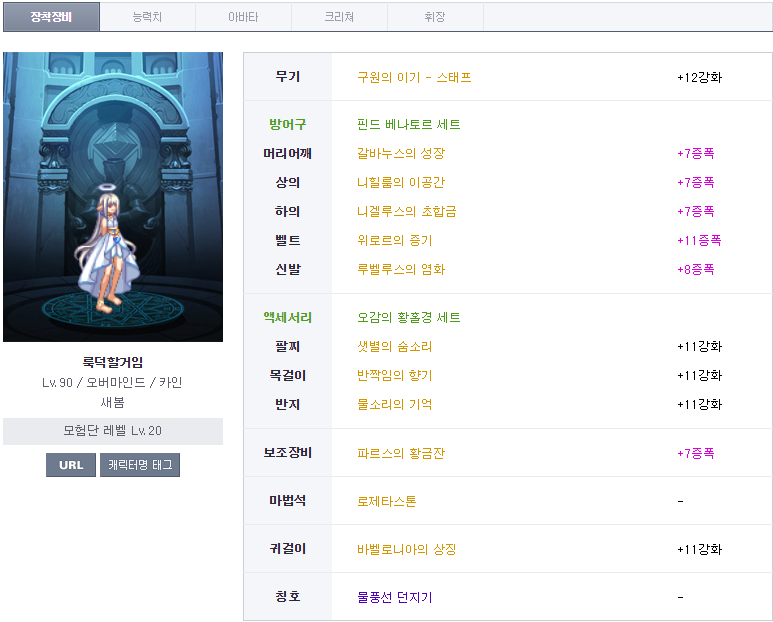Click armor set name 핀드 베나토르 세트
The width and height of the screenshot is (773, 622).
[409, 124]
